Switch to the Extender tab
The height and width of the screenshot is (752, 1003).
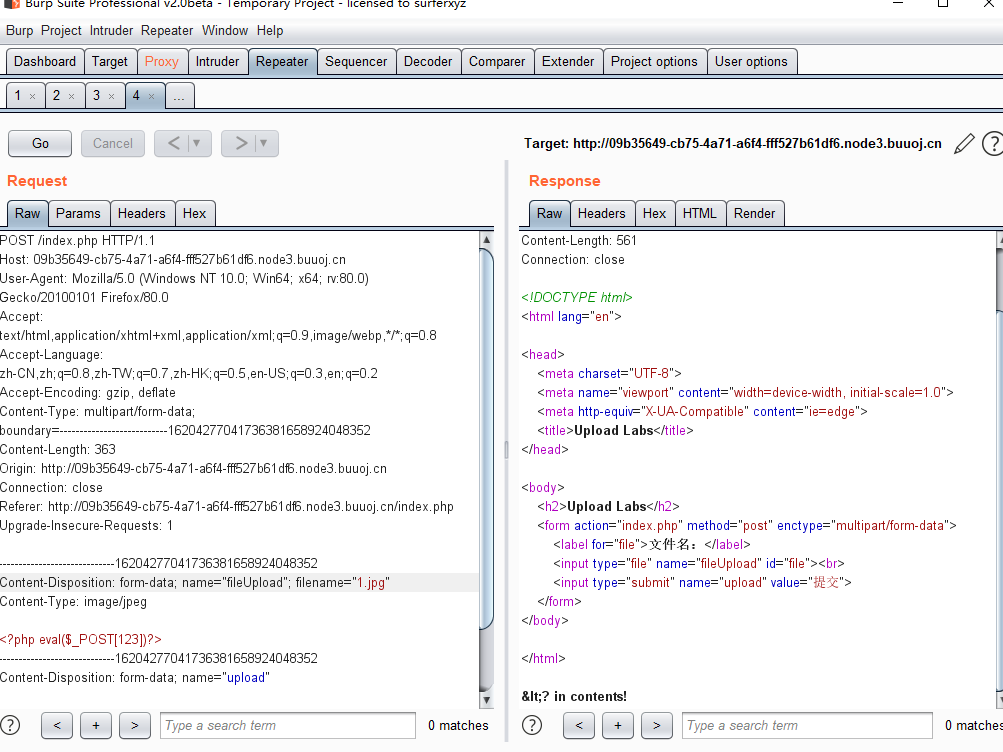(x=568, y=61)
